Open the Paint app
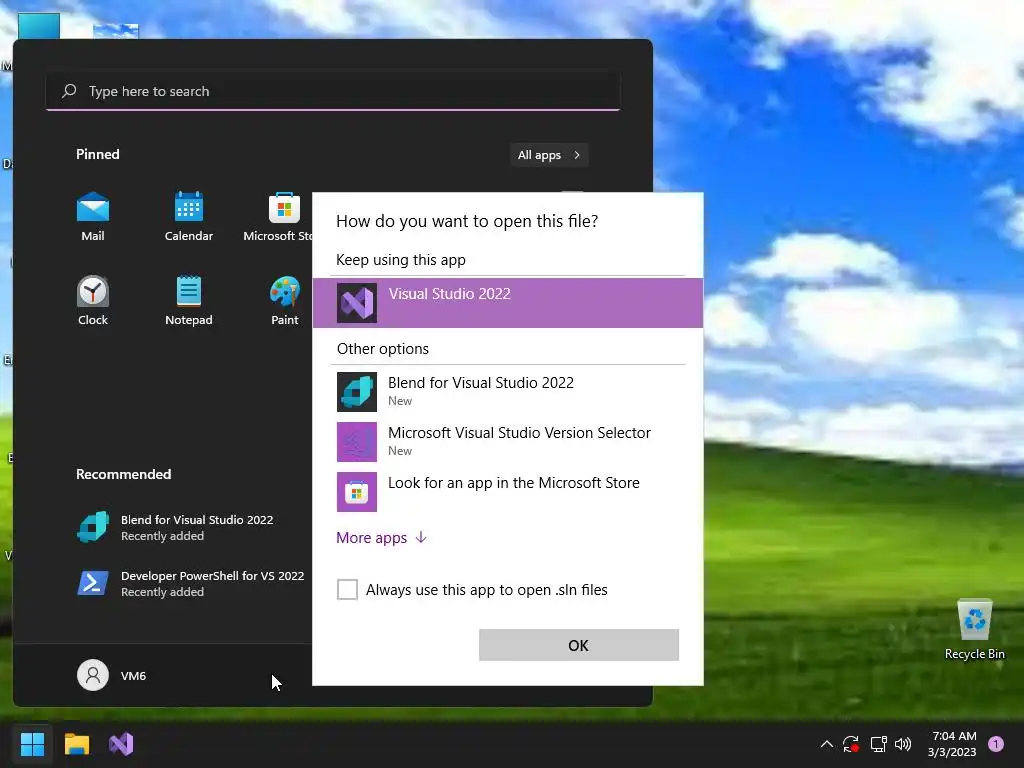The width and height of the screenshot is (1024, 768). (285, 300)
